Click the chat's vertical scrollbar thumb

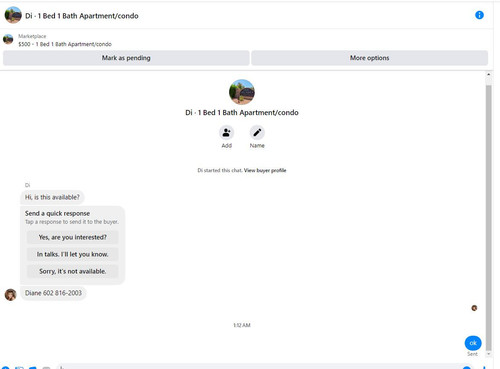tap(488, 218)
